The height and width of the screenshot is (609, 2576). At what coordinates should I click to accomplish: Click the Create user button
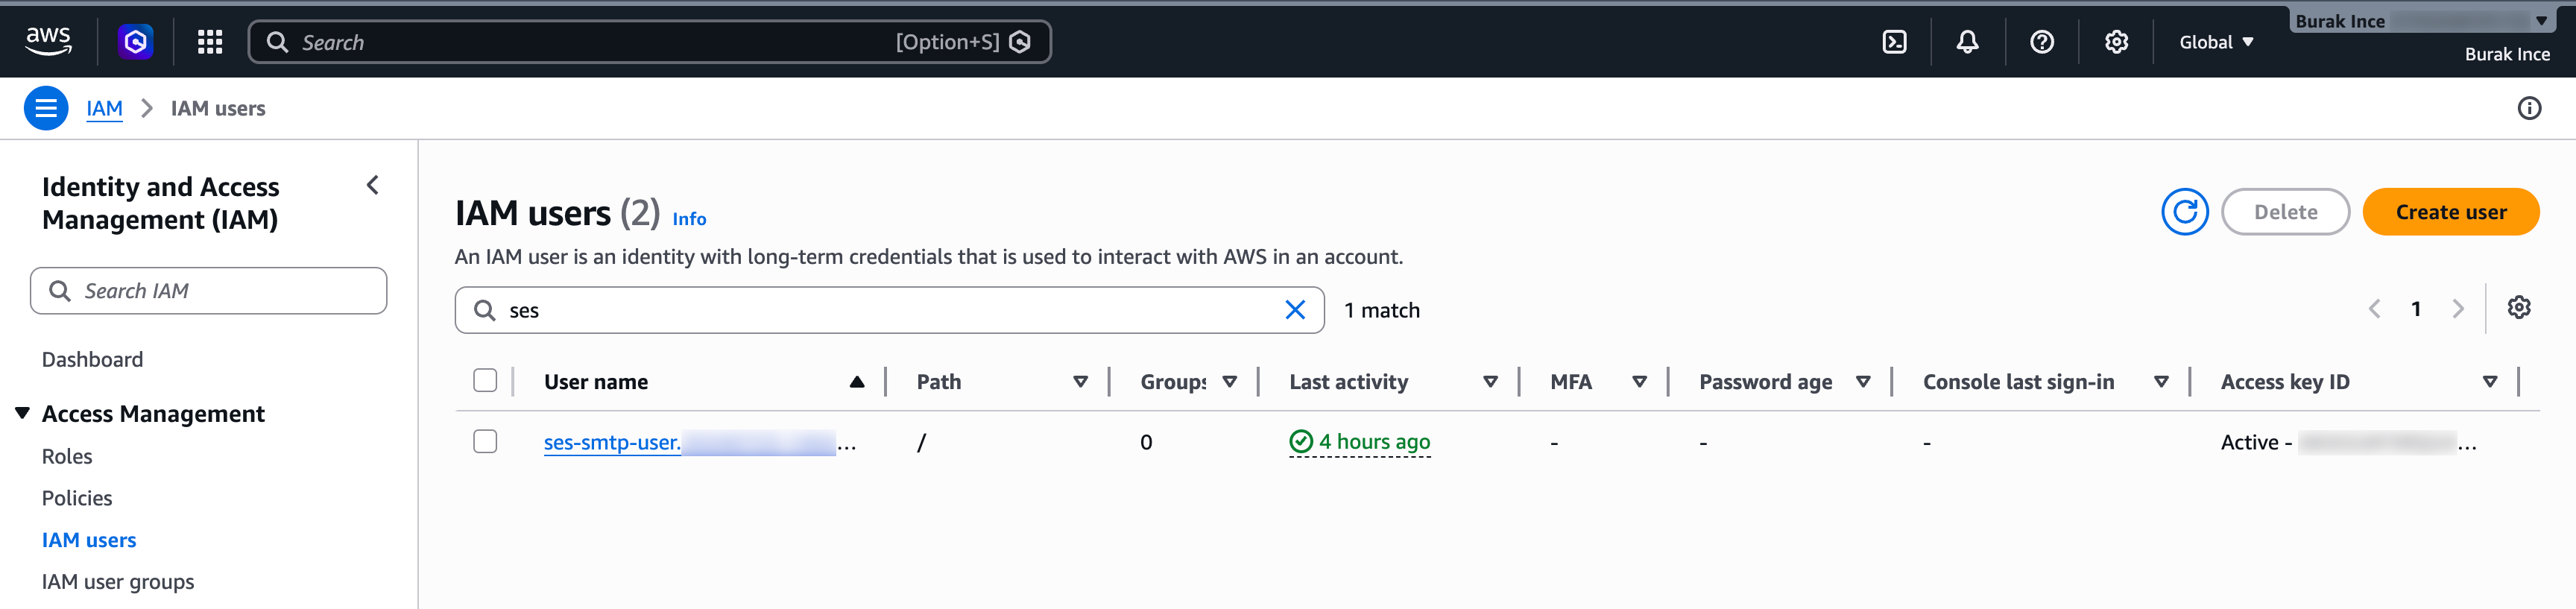click(2450, 212)
